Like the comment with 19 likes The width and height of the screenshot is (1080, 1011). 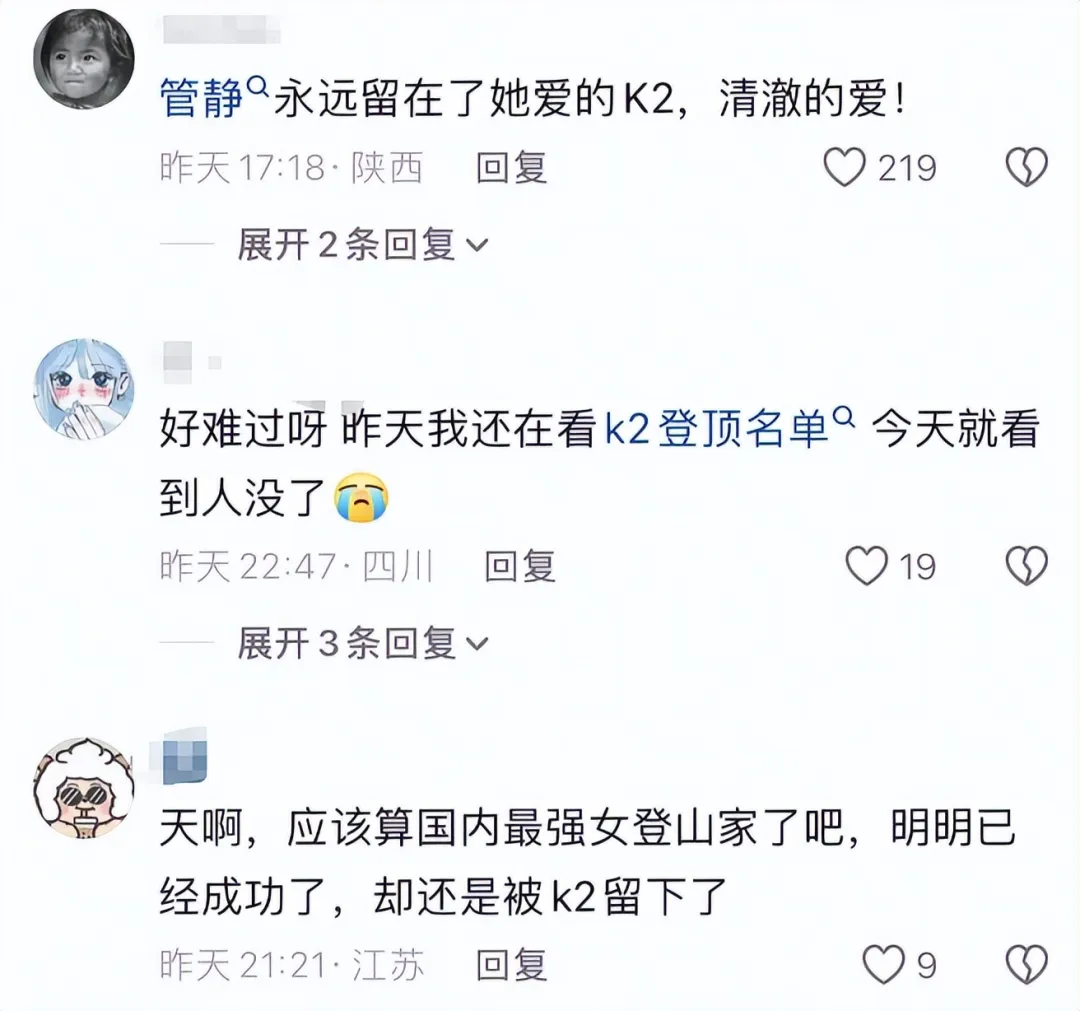coord(866,566)
